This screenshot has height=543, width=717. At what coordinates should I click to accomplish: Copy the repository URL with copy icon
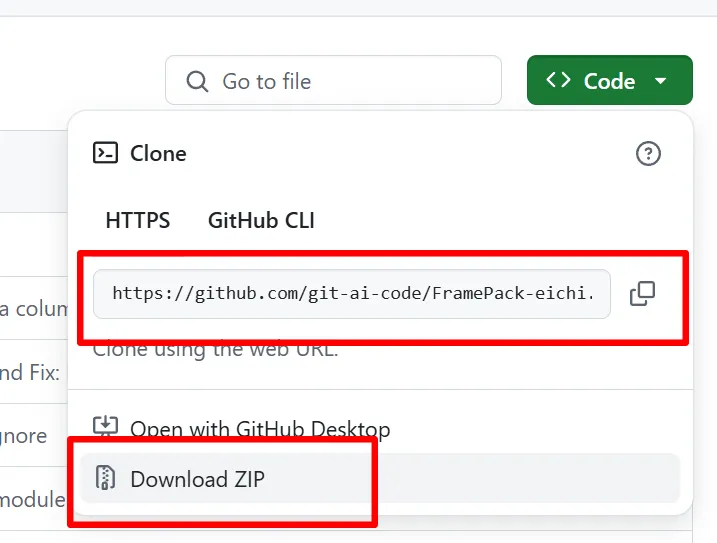642,293
